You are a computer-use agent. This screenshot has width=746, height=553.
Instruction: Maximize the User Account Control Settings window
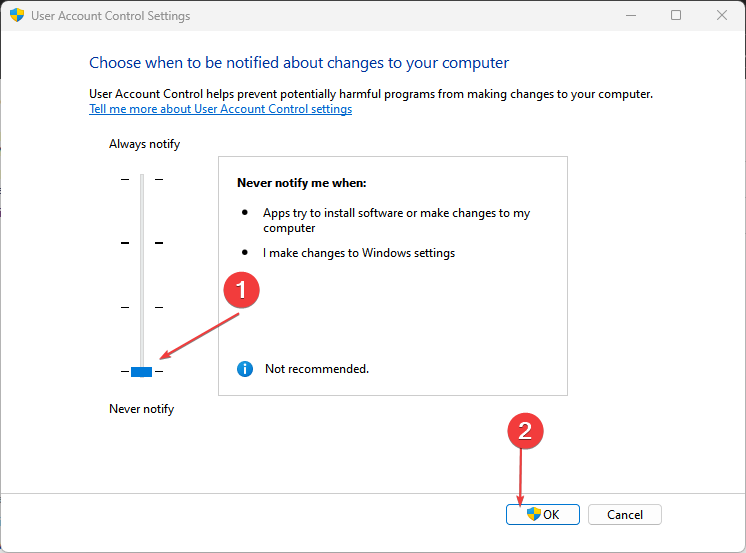(x=676, y=16)
